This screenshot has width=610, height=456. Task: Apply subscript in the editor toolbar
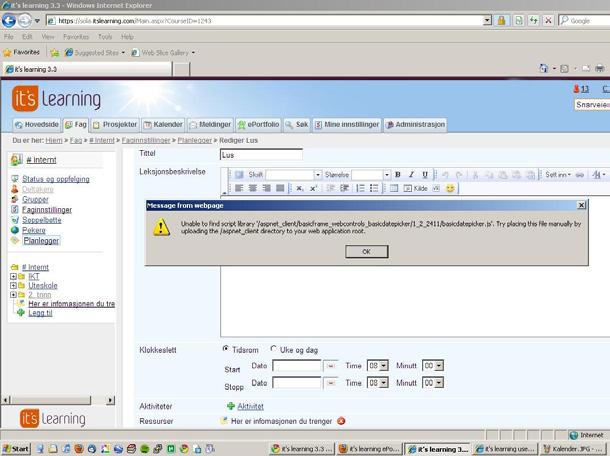pos(299,188)
